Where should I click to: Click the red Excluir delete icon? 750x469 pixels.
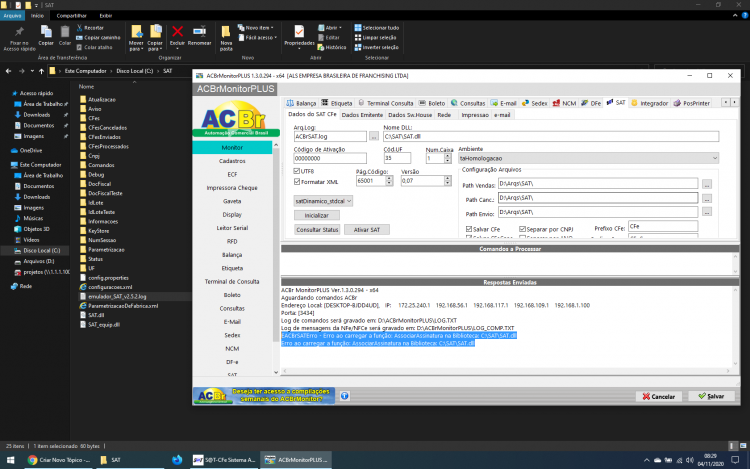177,32
